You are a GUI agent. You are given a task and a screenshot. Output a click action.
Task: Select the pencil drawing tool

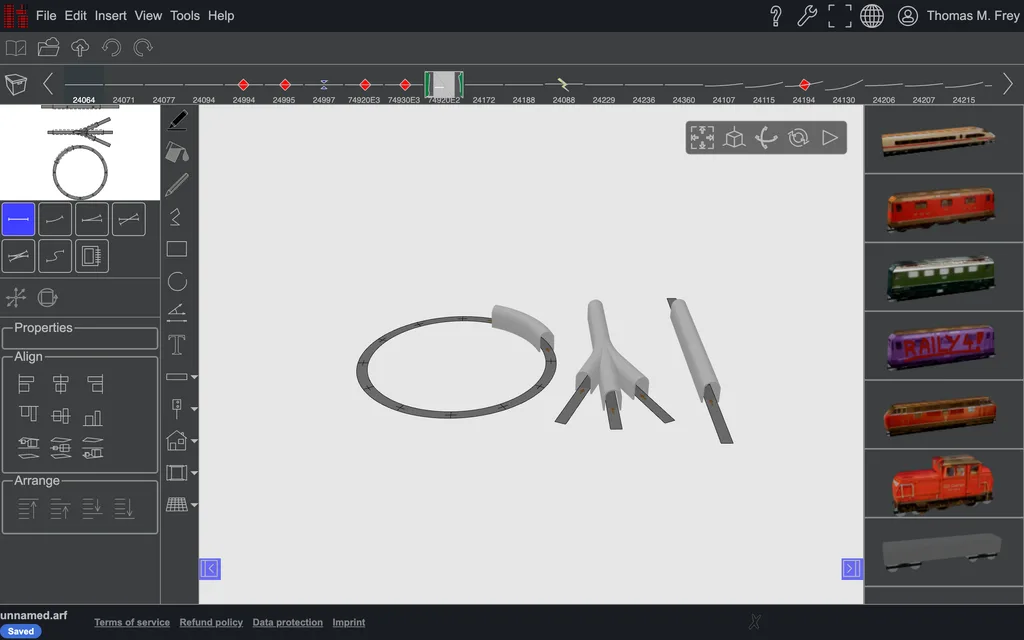coord(177,185)
